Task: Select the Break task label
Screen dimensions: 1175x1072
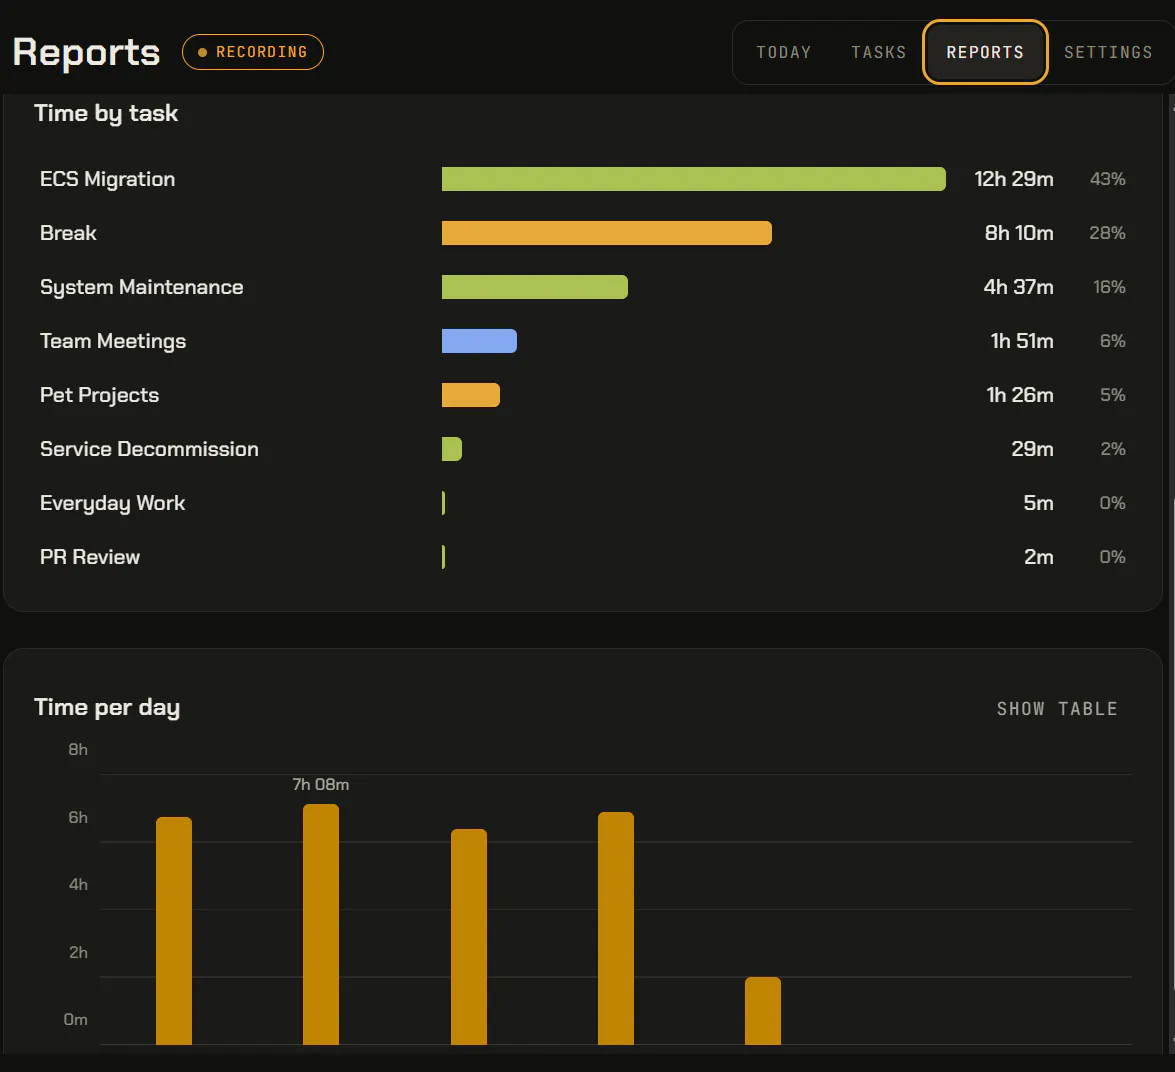Action: (x=68, y=233)
